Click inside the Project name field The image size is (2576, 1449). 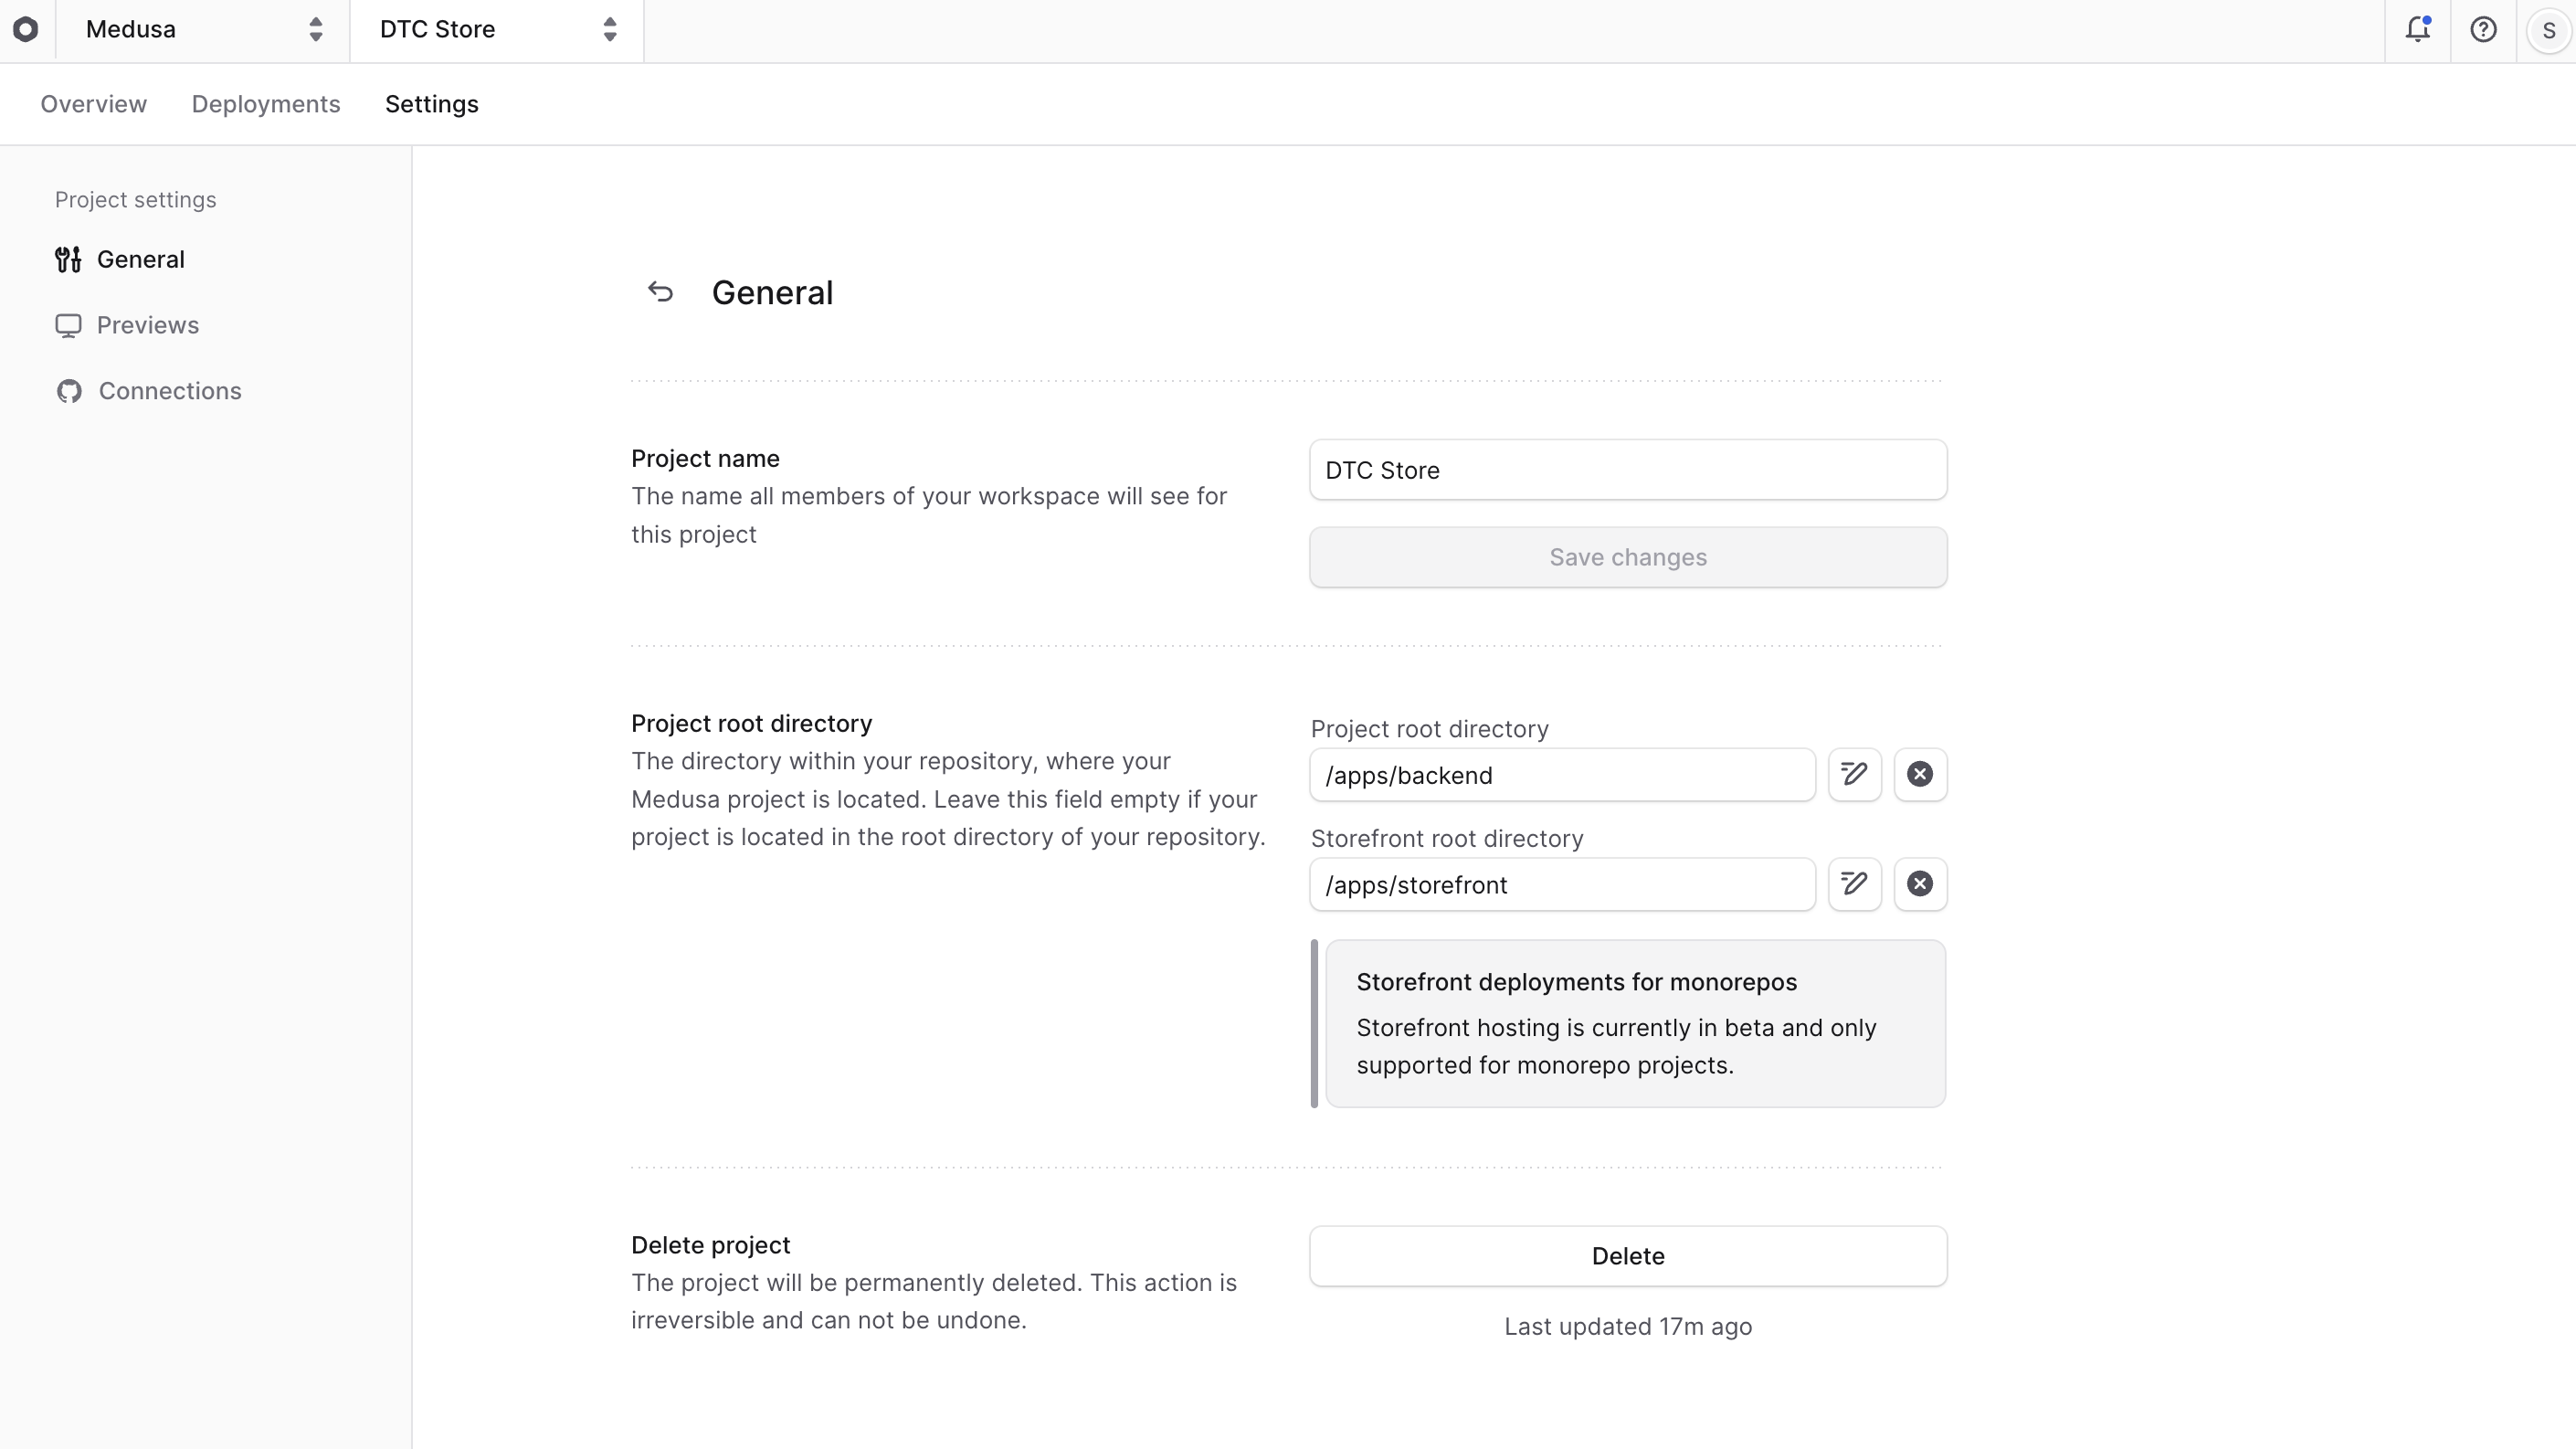point(1626,470)
